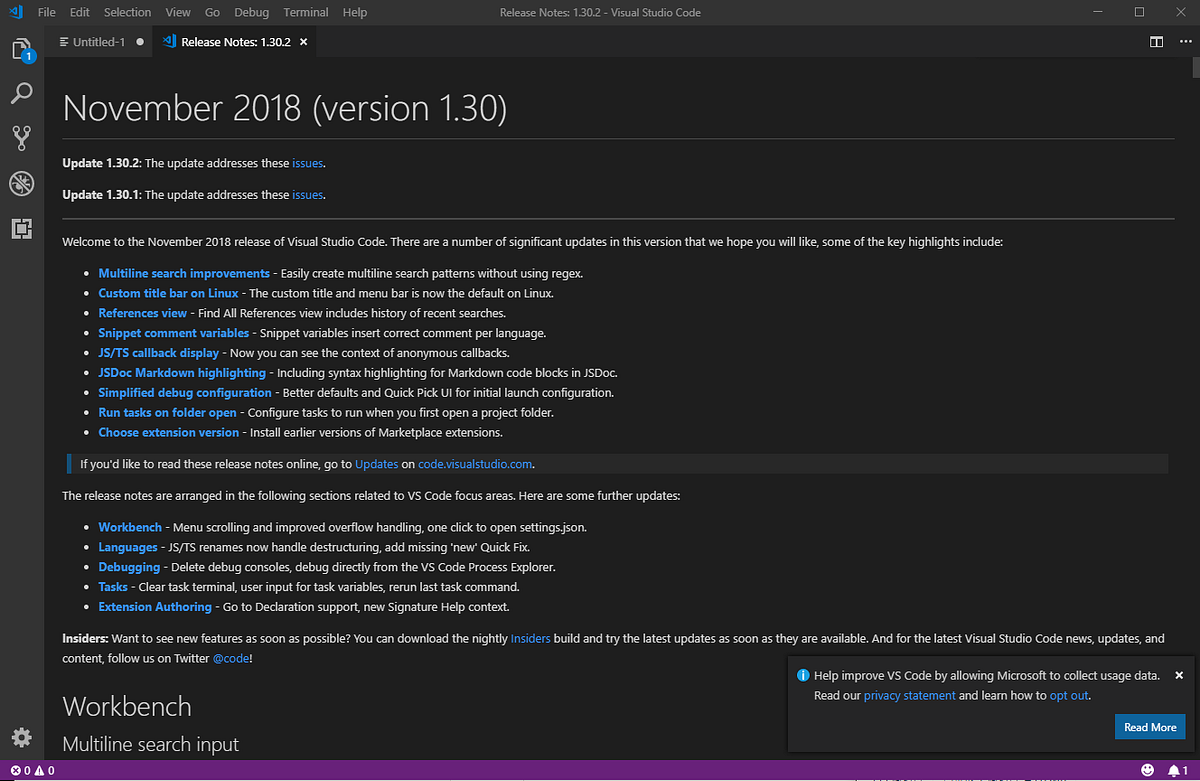The height and width of the screenshot is (781, 1200).
Task: Open the Explorer view in activity bar
Action: pyautogui.click(x=22, y=50)
